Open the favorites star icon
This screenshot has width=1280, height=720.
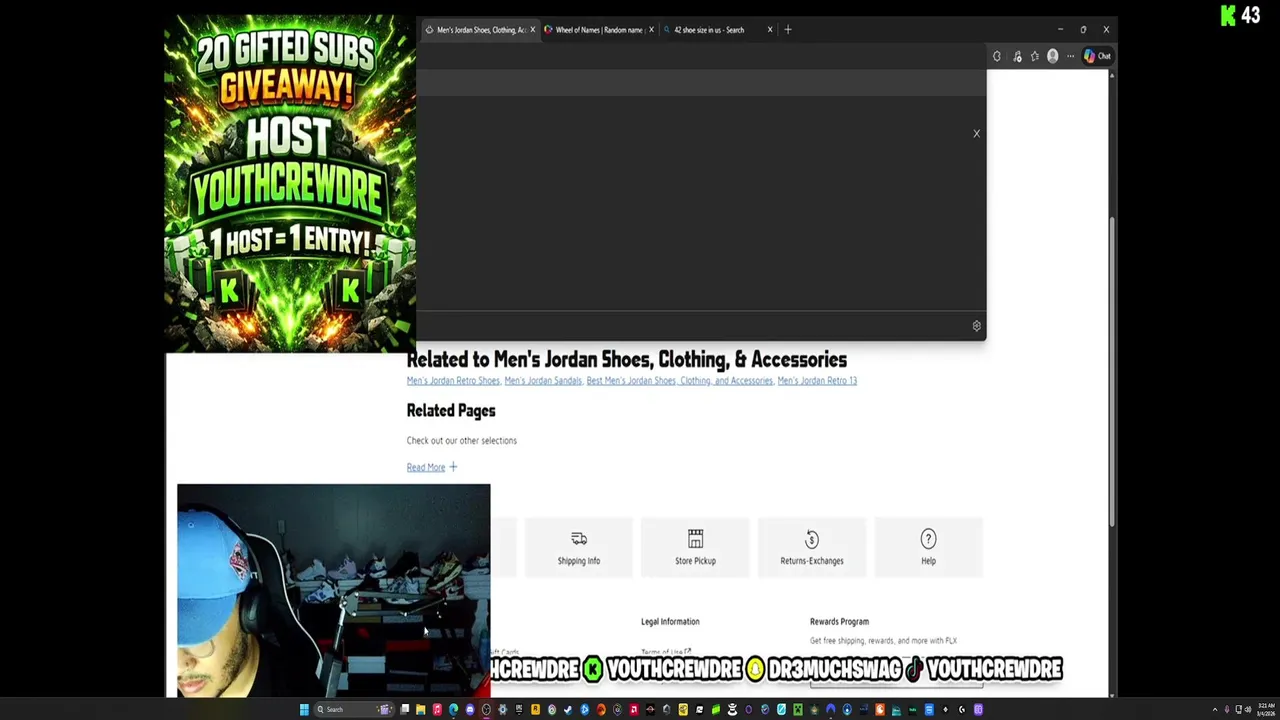tap(1035, 56)
